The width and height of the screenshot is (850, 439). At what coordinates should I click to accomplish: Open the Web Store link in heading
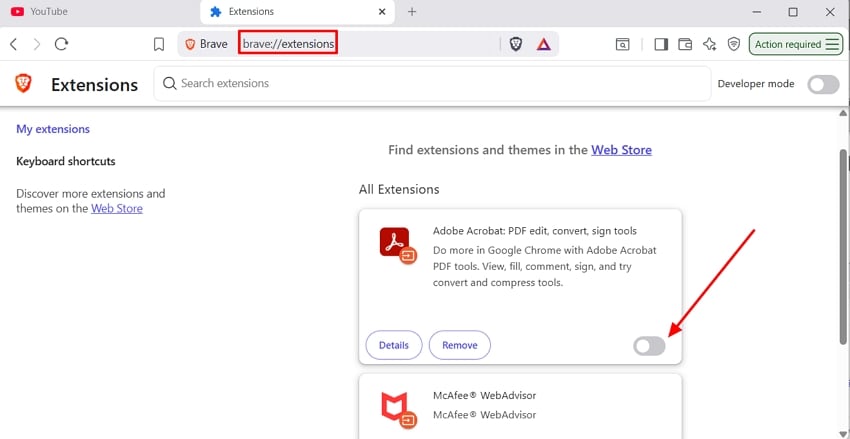coord(621,150)
